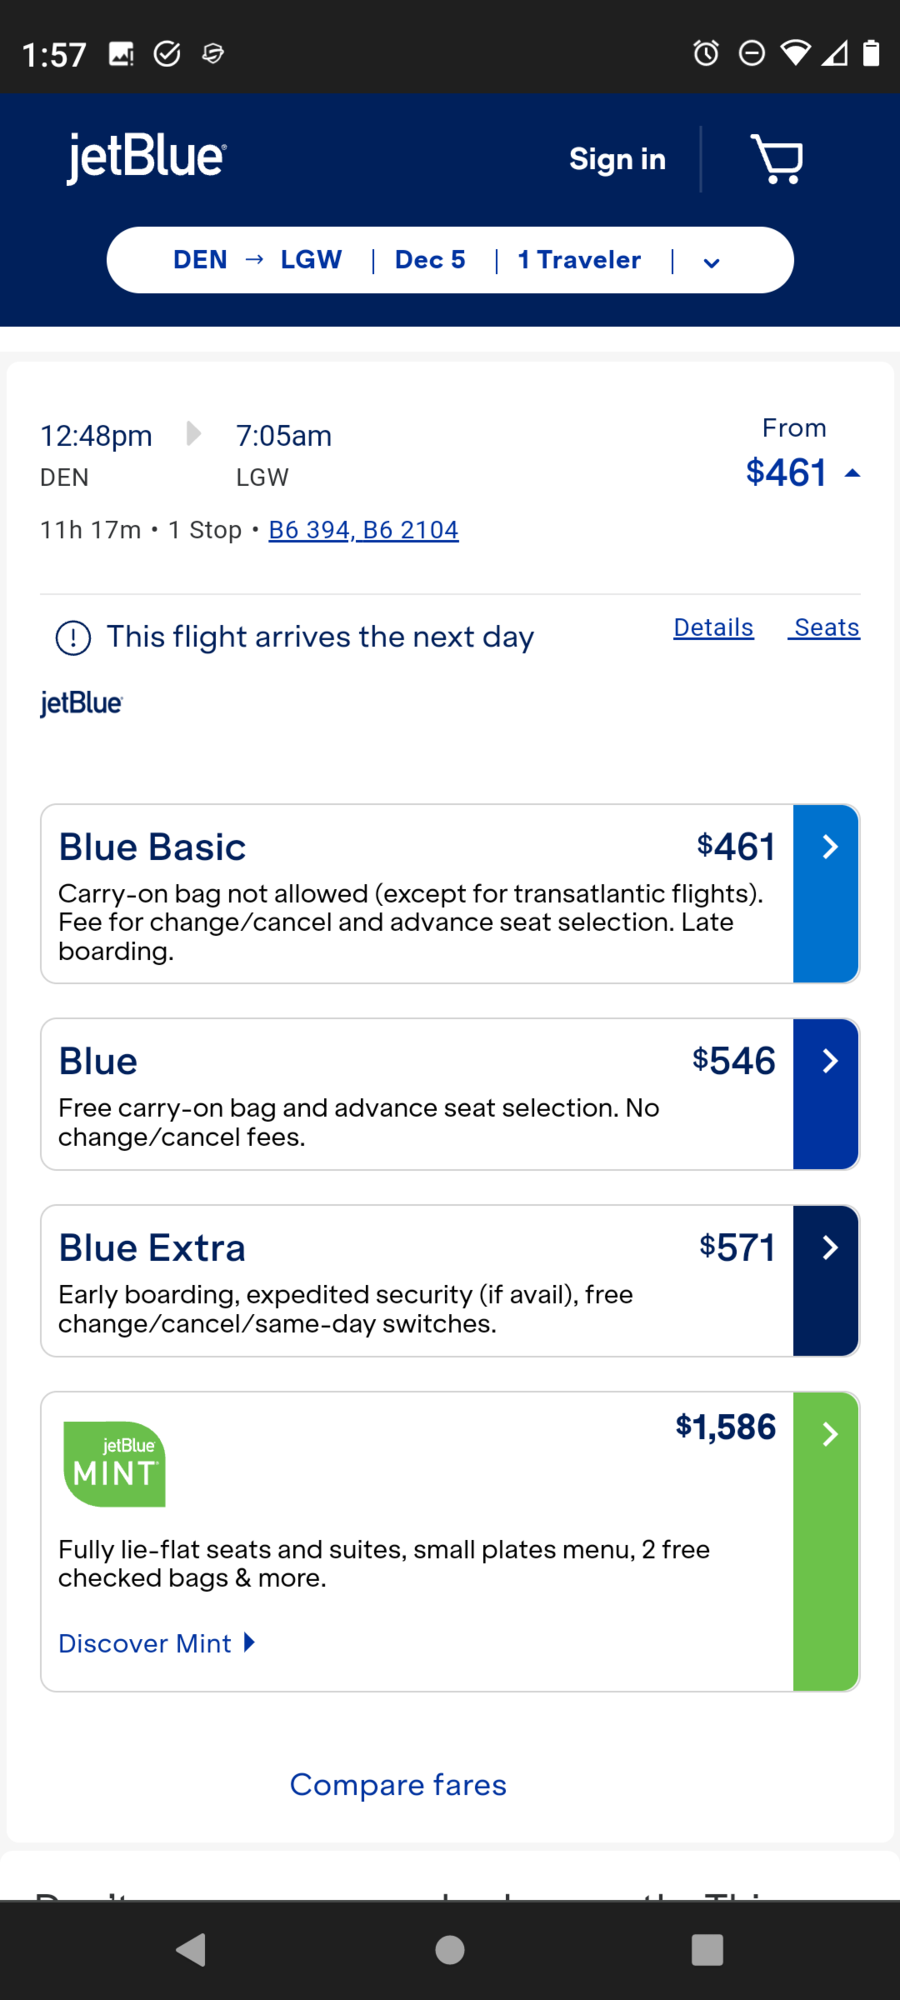
Task: Collapse fares using the $461 arrow
Action: tap(852, 473)
